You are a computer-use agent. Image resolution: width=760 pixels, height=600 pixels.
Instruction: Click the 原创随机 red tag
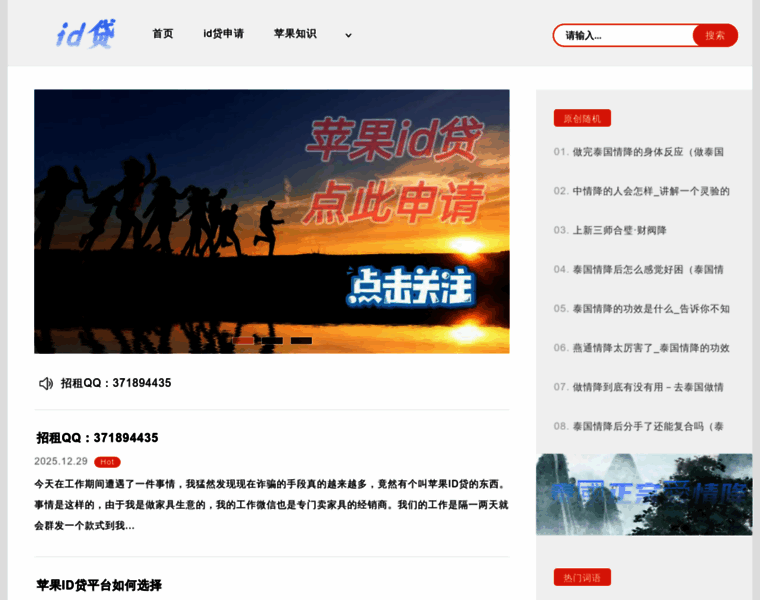pos(582,118)
